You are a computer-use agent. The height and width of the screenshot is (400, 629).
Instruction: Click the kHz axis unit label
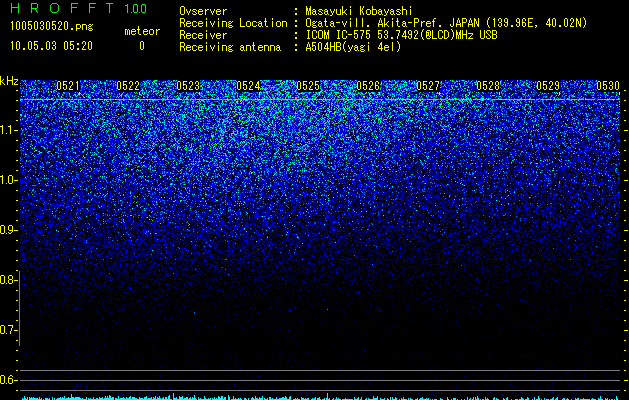tap(9, 81)
